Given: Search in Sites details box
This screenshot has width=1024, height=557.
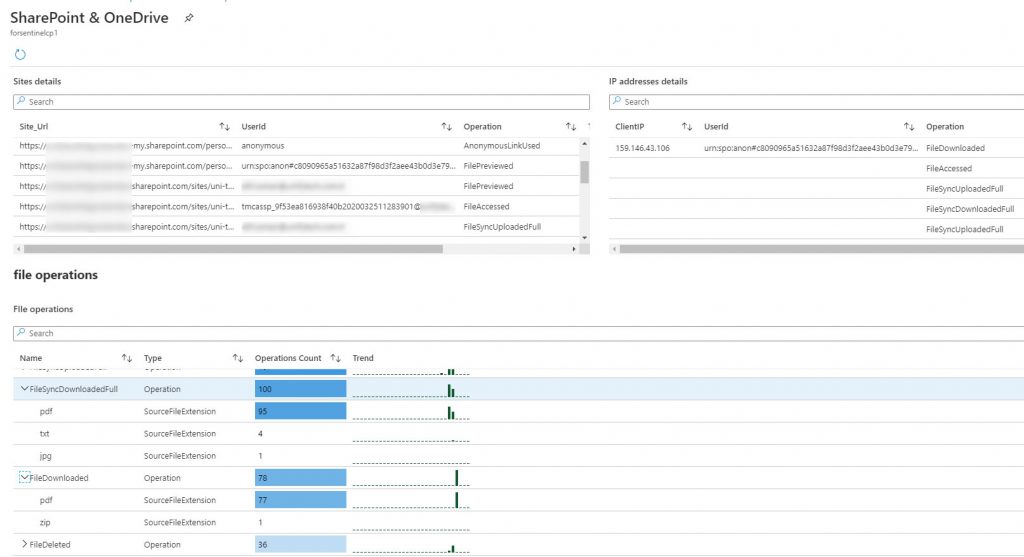Looking at the screenshot, I should [x=301, y=102].
